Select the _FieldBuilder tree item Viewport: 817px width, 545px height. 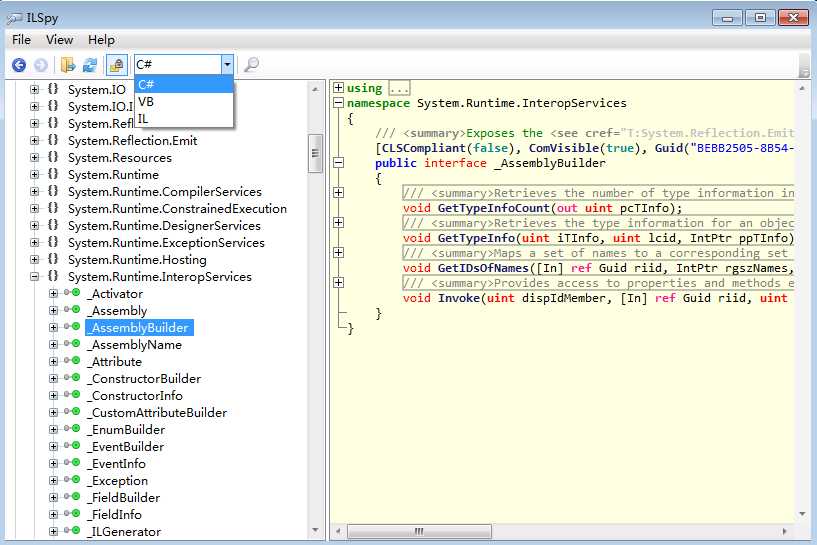click(124, 498)
